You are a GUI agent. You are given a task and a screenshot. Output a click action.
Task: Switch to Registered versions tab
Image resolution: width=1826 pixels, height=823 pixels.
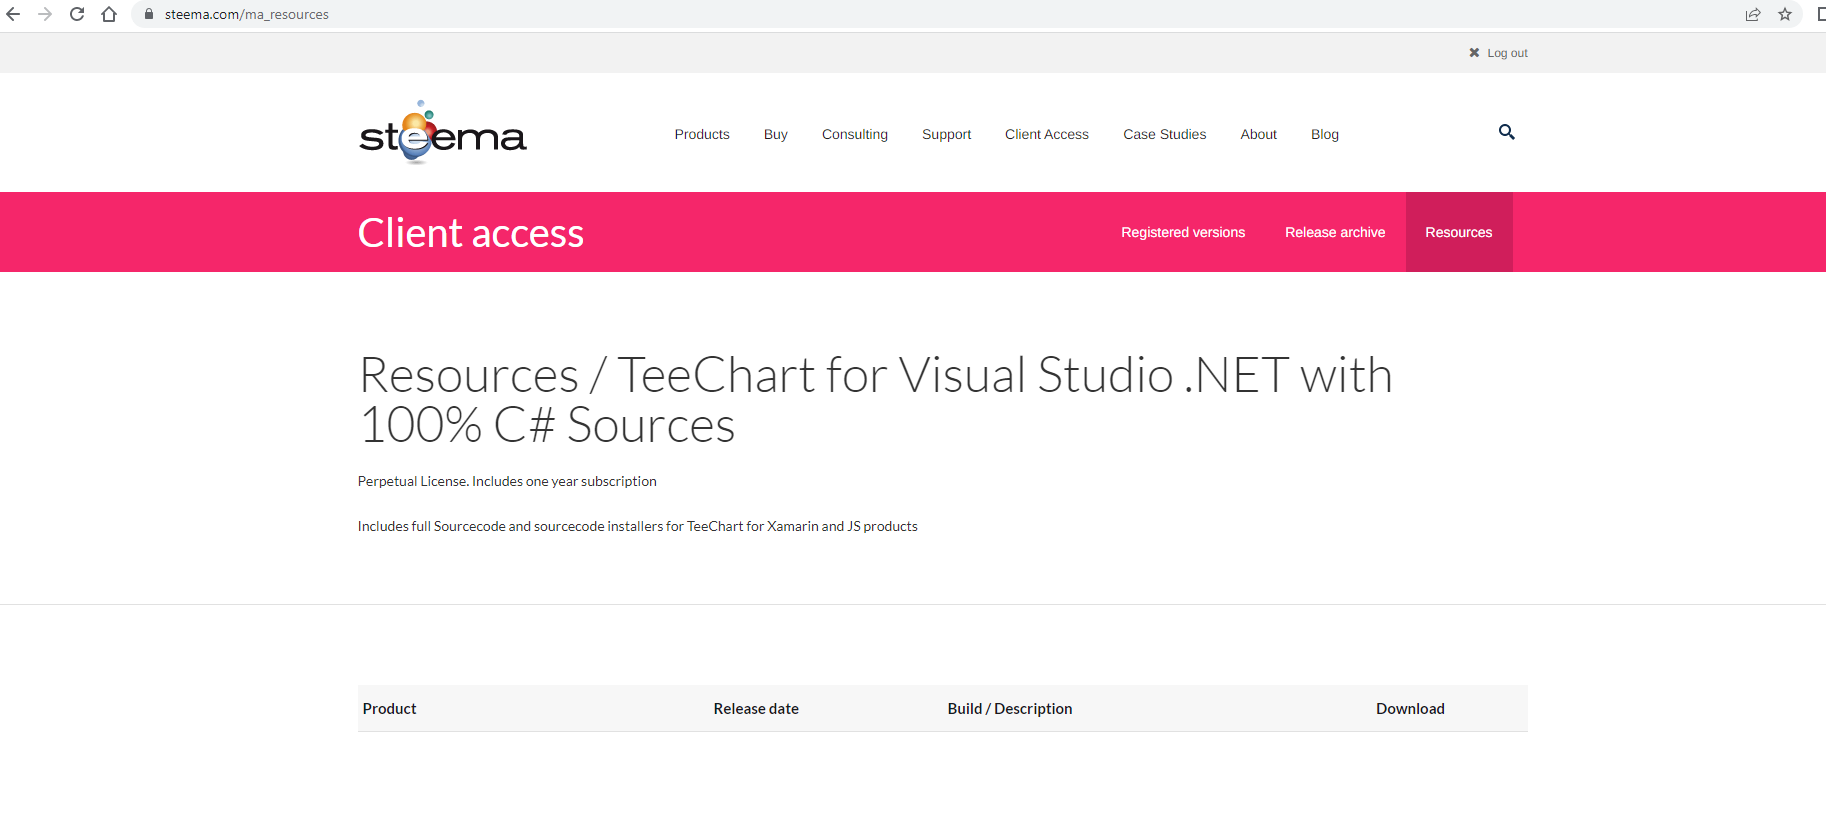click(x=1183, y=232)
